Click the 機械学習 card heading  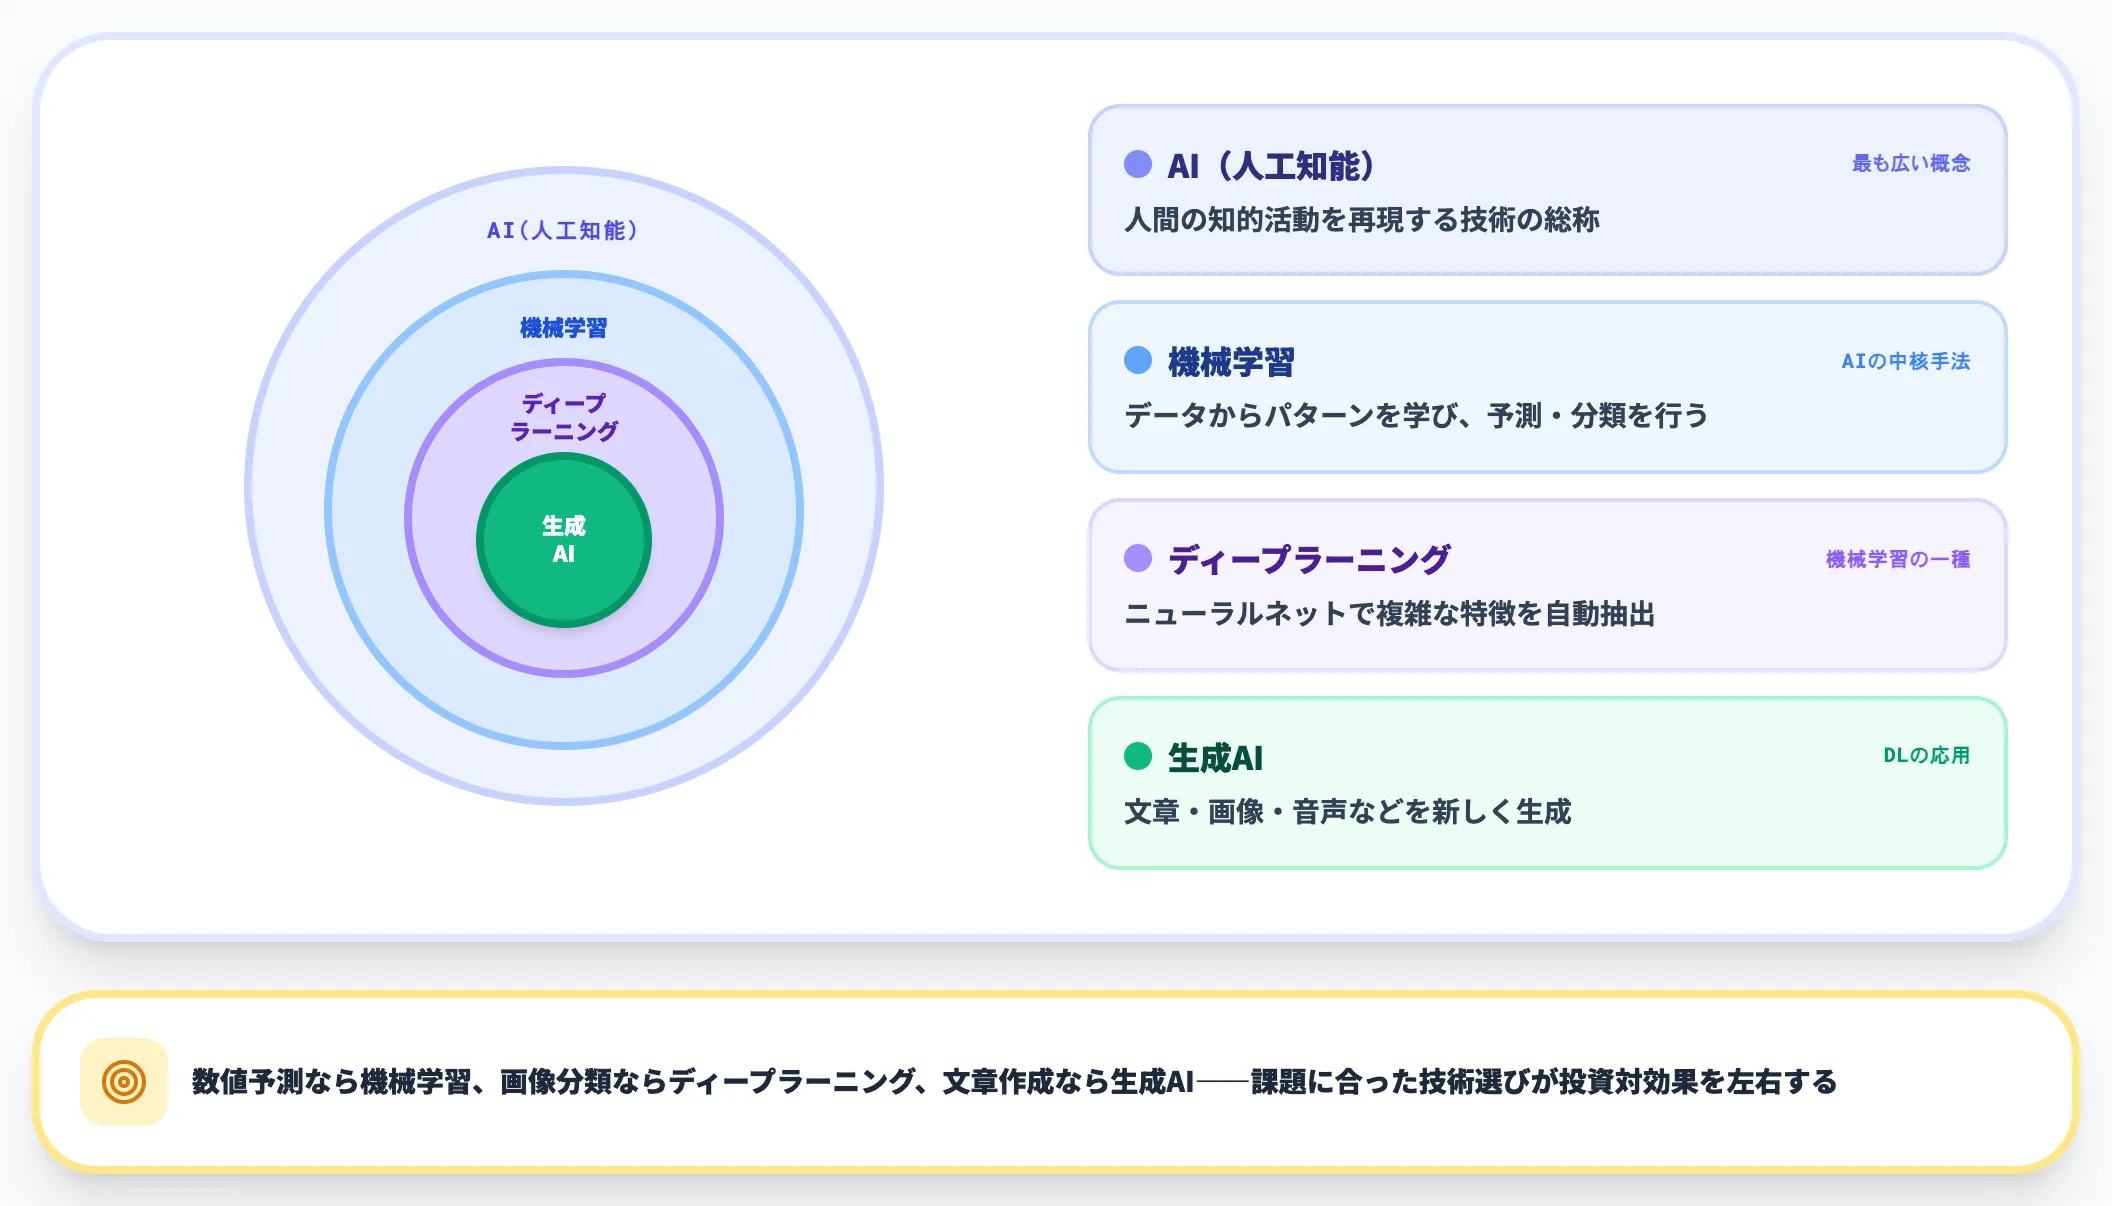[1231, 362]
